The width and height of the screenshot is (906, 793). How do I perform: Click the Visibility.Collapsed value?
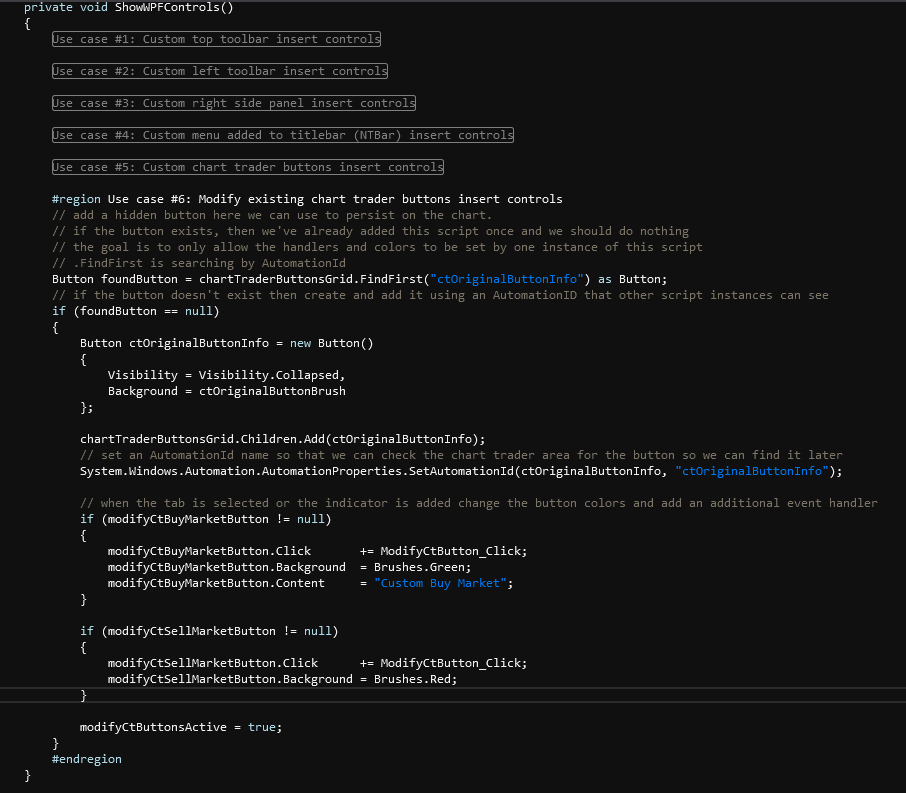point(271,375)
